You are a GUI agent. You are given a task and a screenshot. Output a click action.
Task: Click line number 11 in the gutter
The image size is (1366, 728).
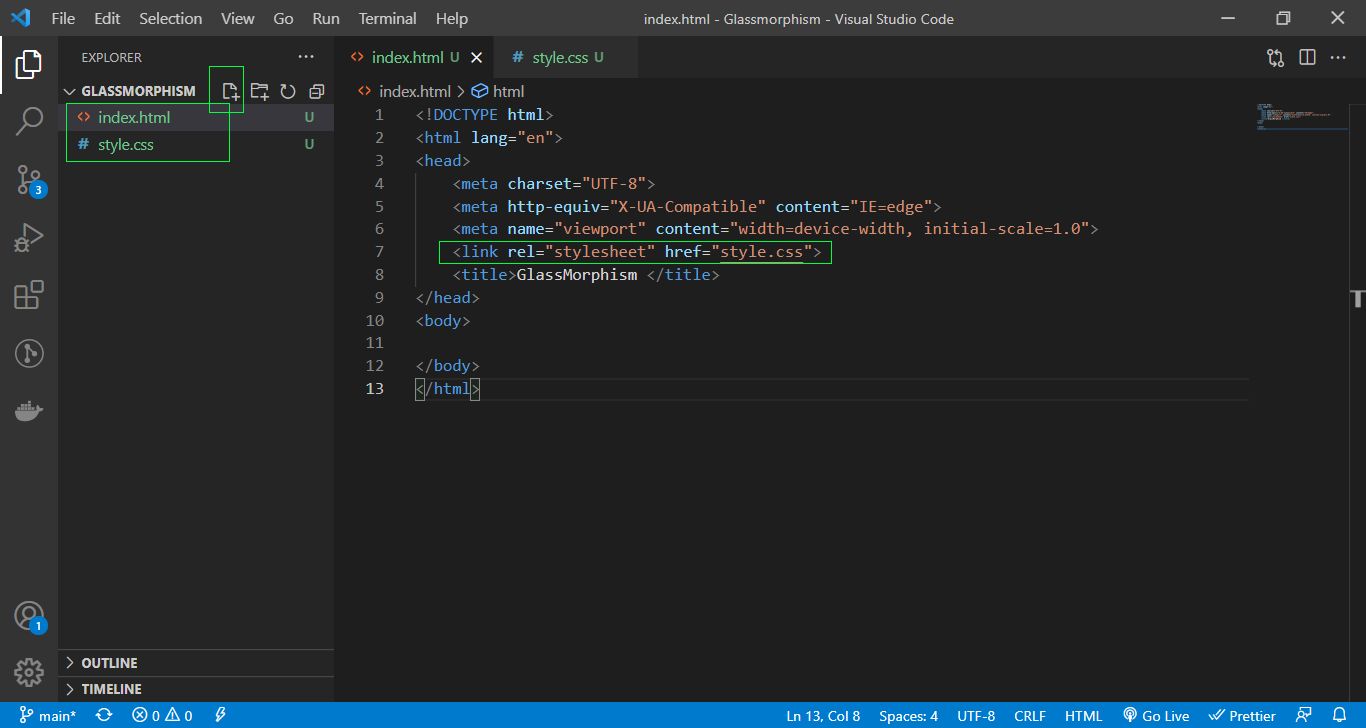point(374,343)
